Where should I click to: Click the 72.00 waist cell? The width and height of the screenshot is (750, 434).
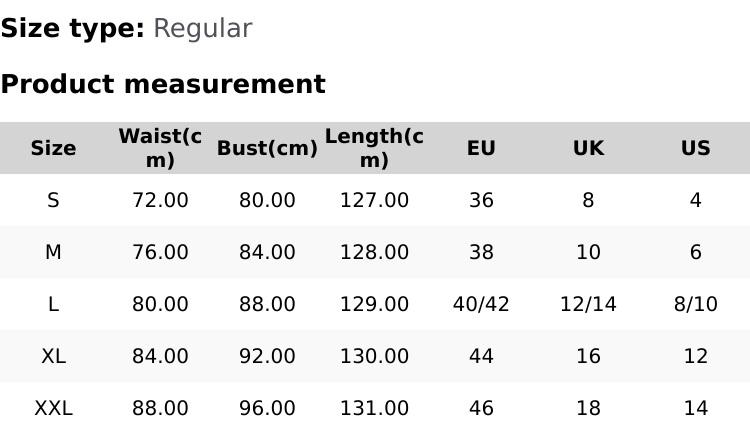click(160, 200)
